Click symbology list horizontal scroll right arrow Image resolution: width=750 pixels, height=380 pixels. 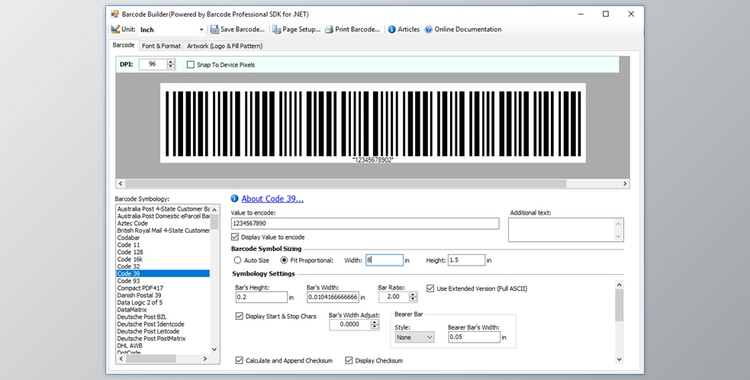tap(205, 358)
